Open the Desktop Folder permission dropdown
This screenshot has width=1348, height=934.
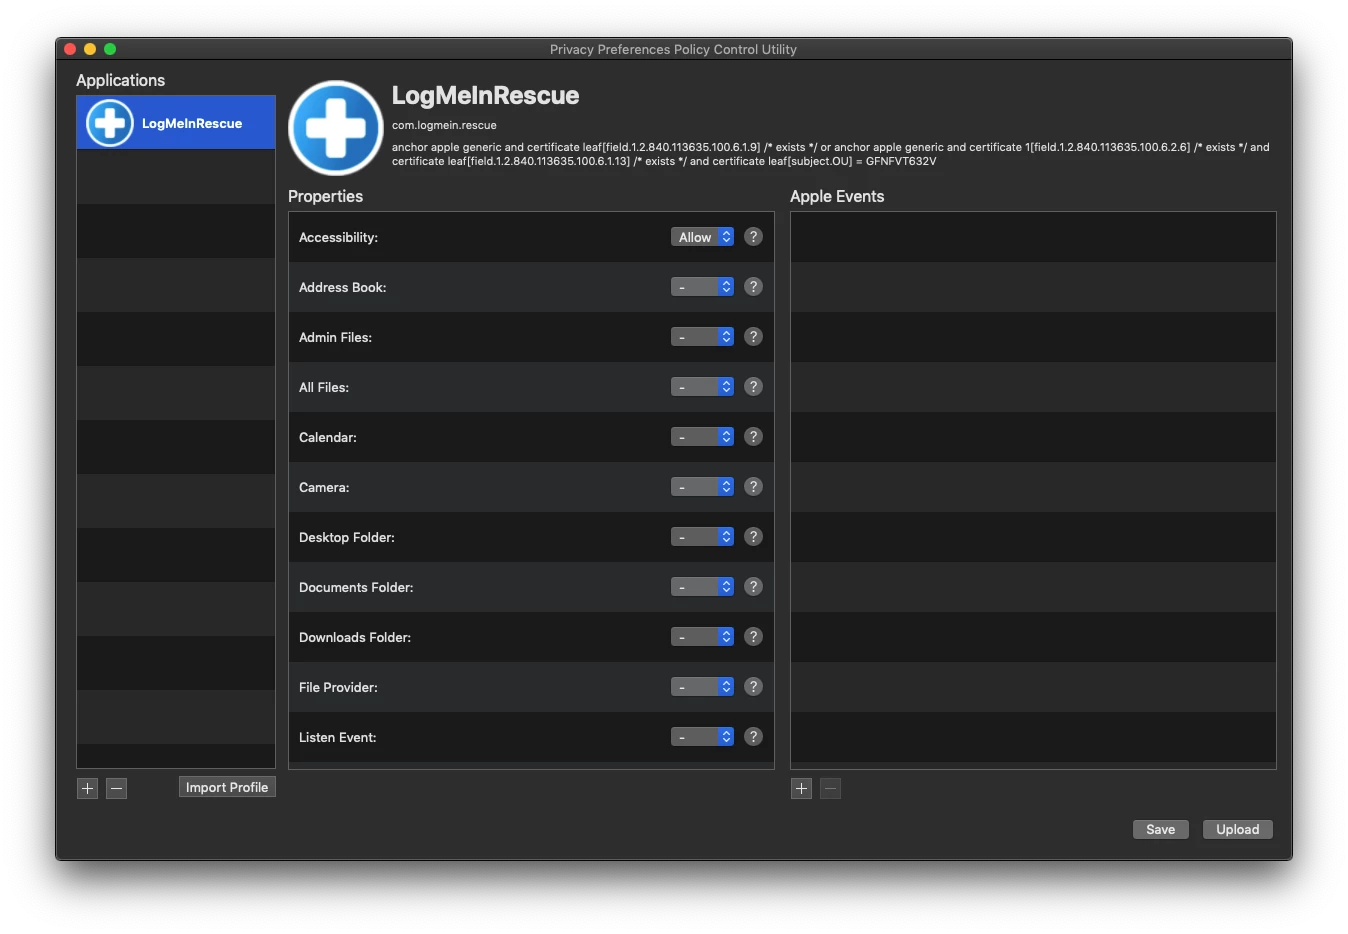(702, 537)
